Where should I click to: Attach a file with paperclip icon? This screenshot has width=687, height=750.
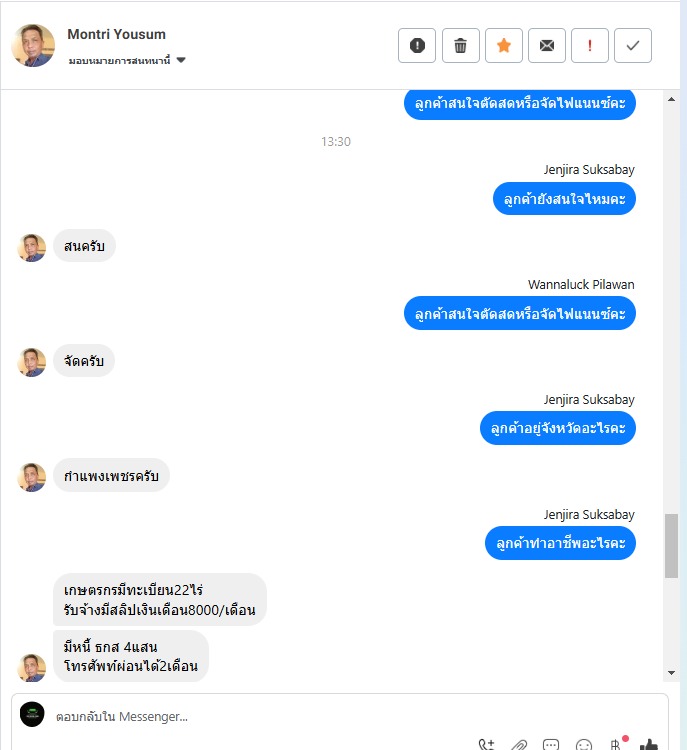(x=519, y=745)
